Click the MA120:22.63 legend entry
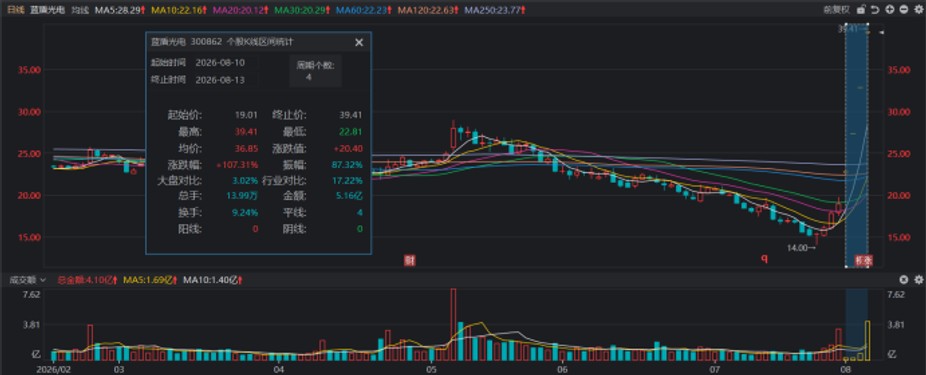Viewport: 926px width, 375px height. pyautogui.click(x=428, y=10)
